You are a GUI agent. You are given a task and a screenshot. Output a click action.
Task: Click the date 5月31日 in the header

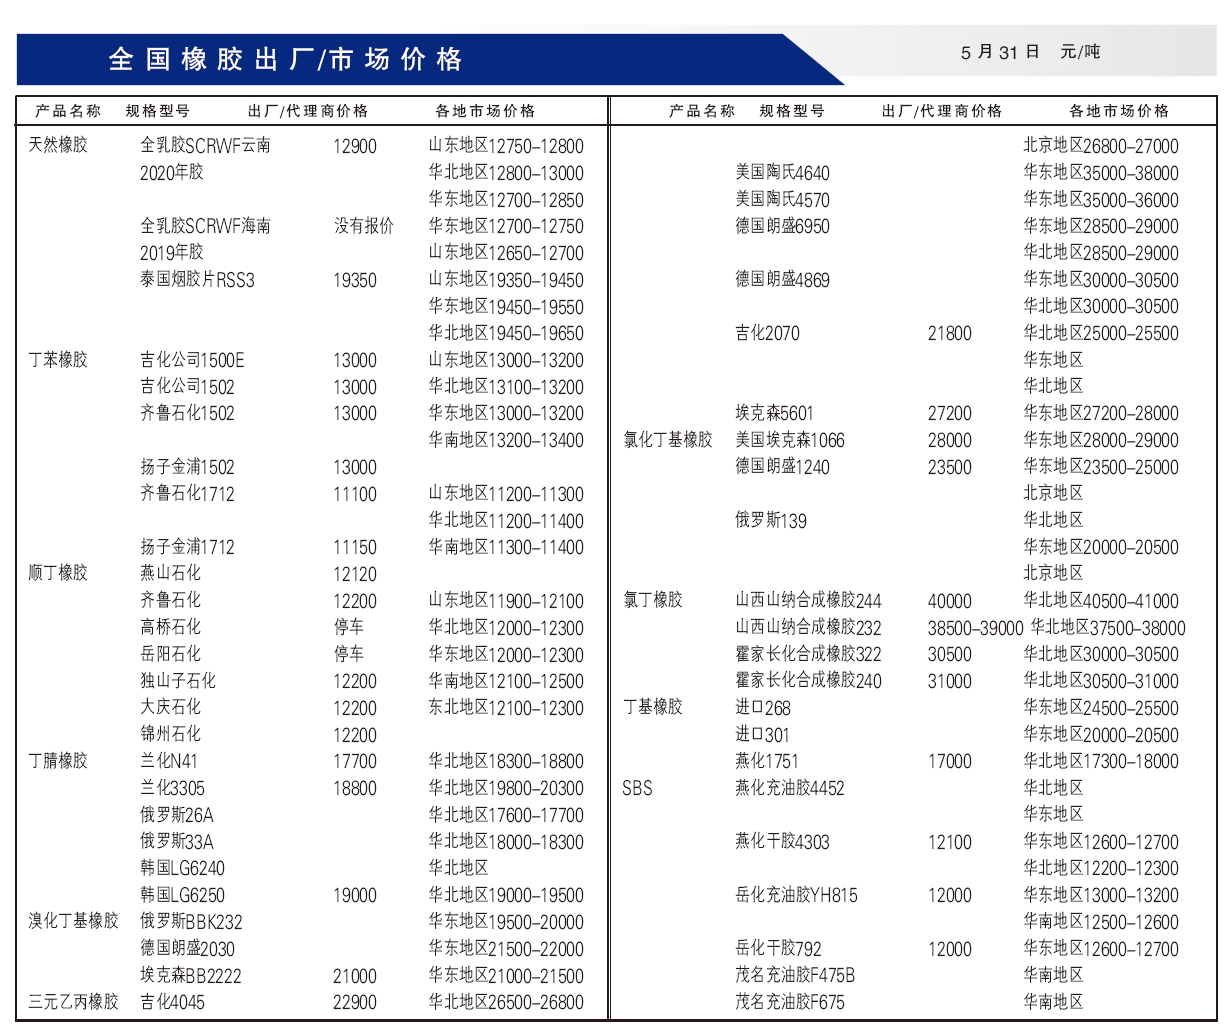click(1000, 52)
